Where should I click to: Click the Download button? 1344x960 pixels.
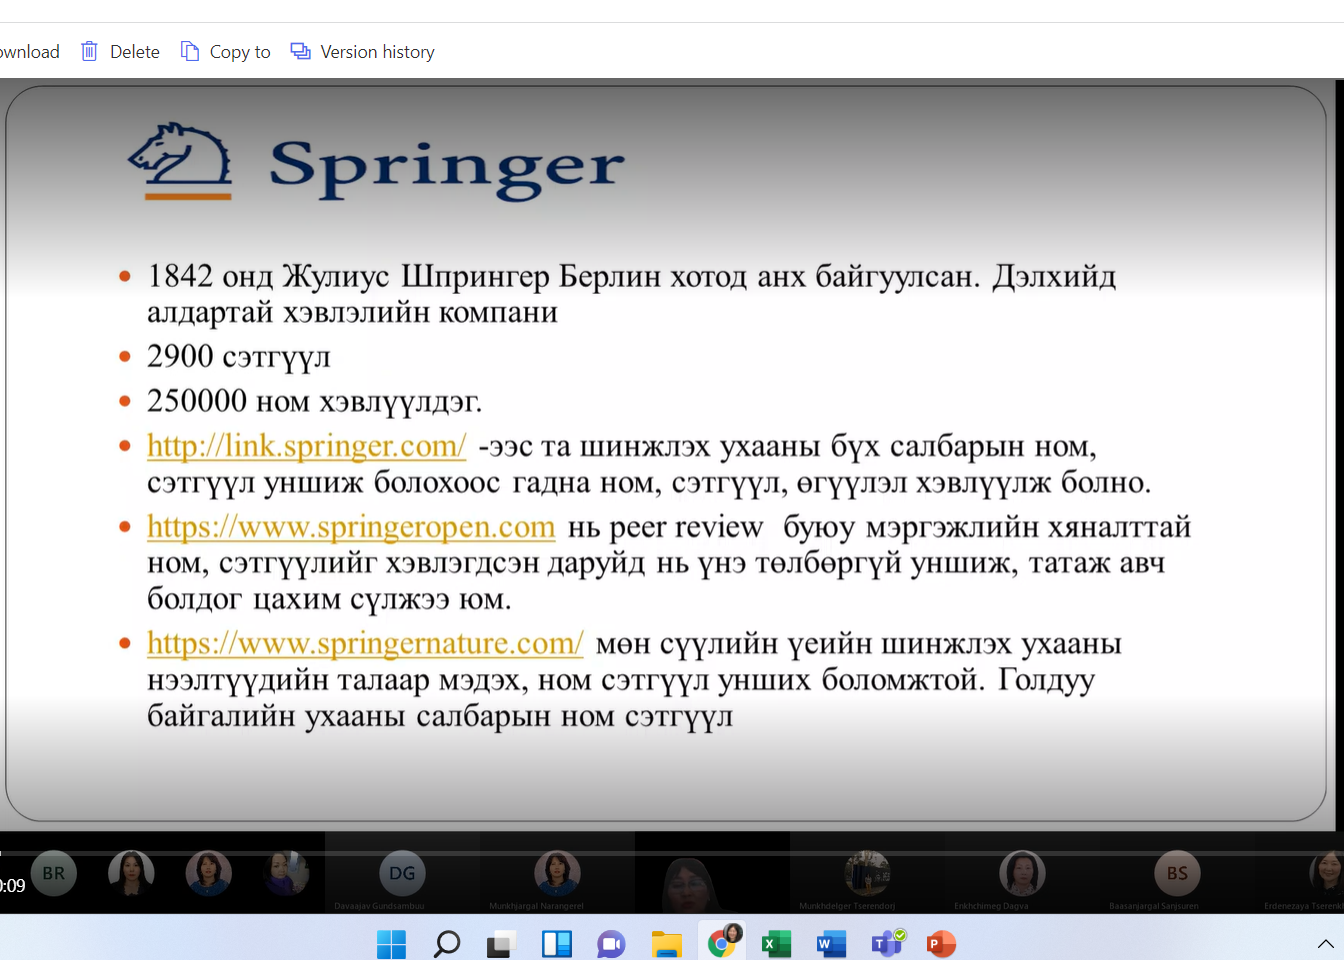[28, 51]
